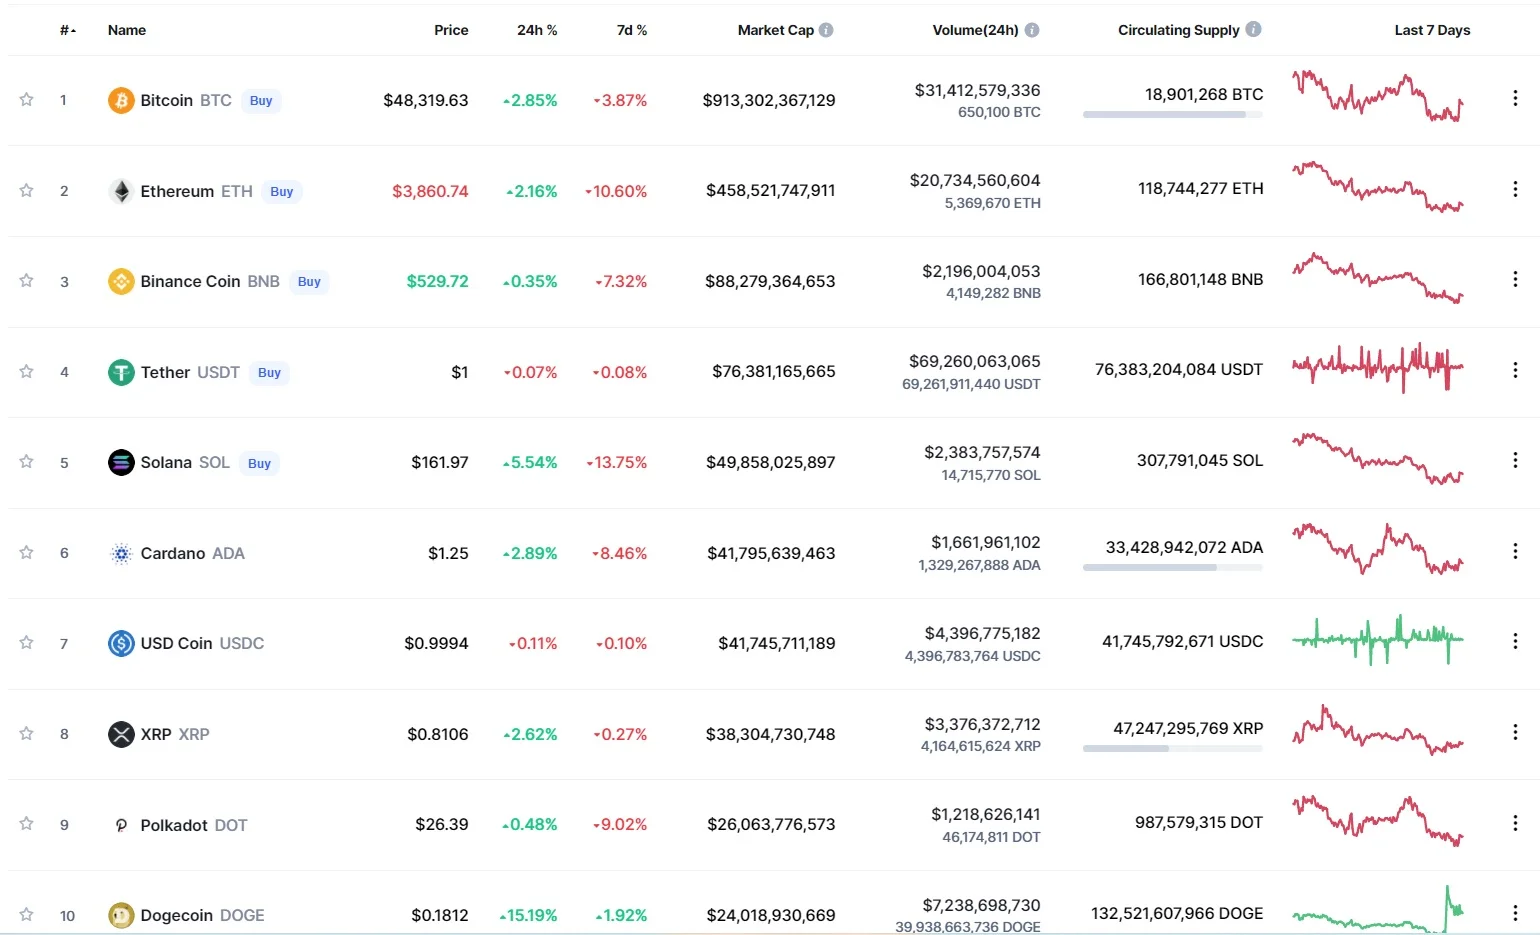Image resolution: width=1540 pixels, height=935 pixels.
Task: Open more options menu for Tether row
Action: [x=1515, y=370]
